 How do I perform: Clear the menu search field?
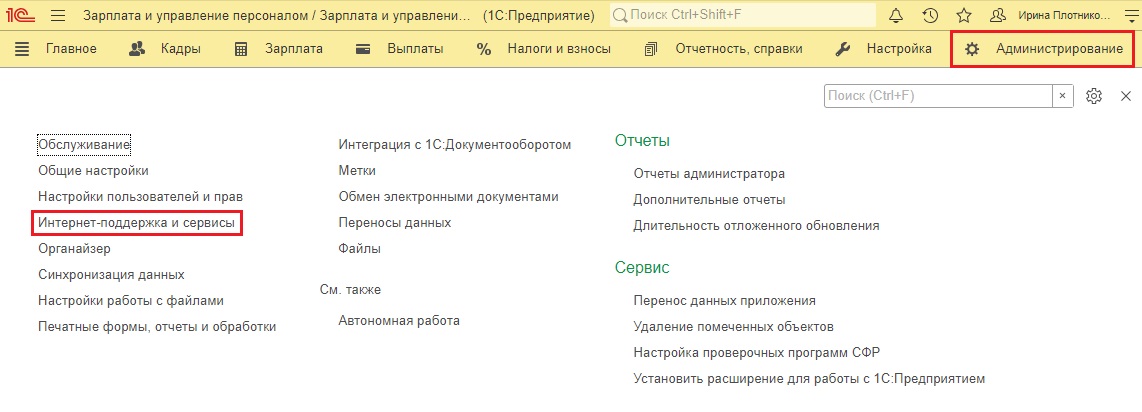point(1062,95)
